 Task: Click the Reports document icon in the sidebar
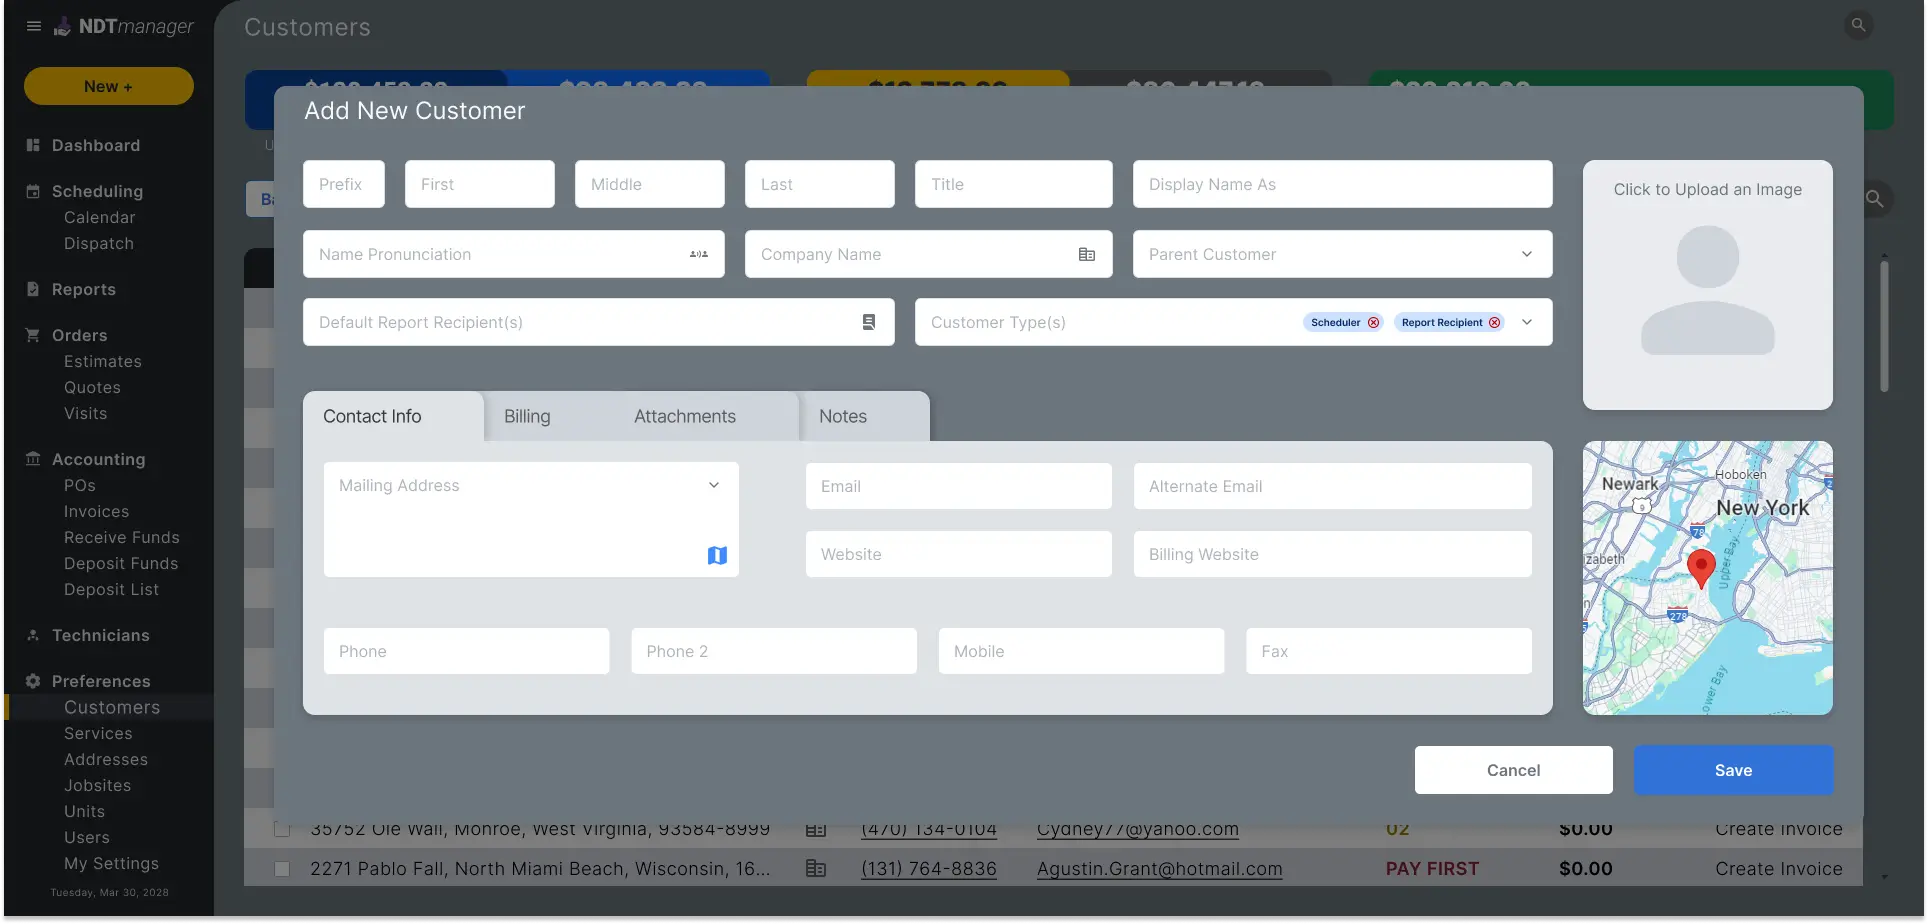[33, 289]
